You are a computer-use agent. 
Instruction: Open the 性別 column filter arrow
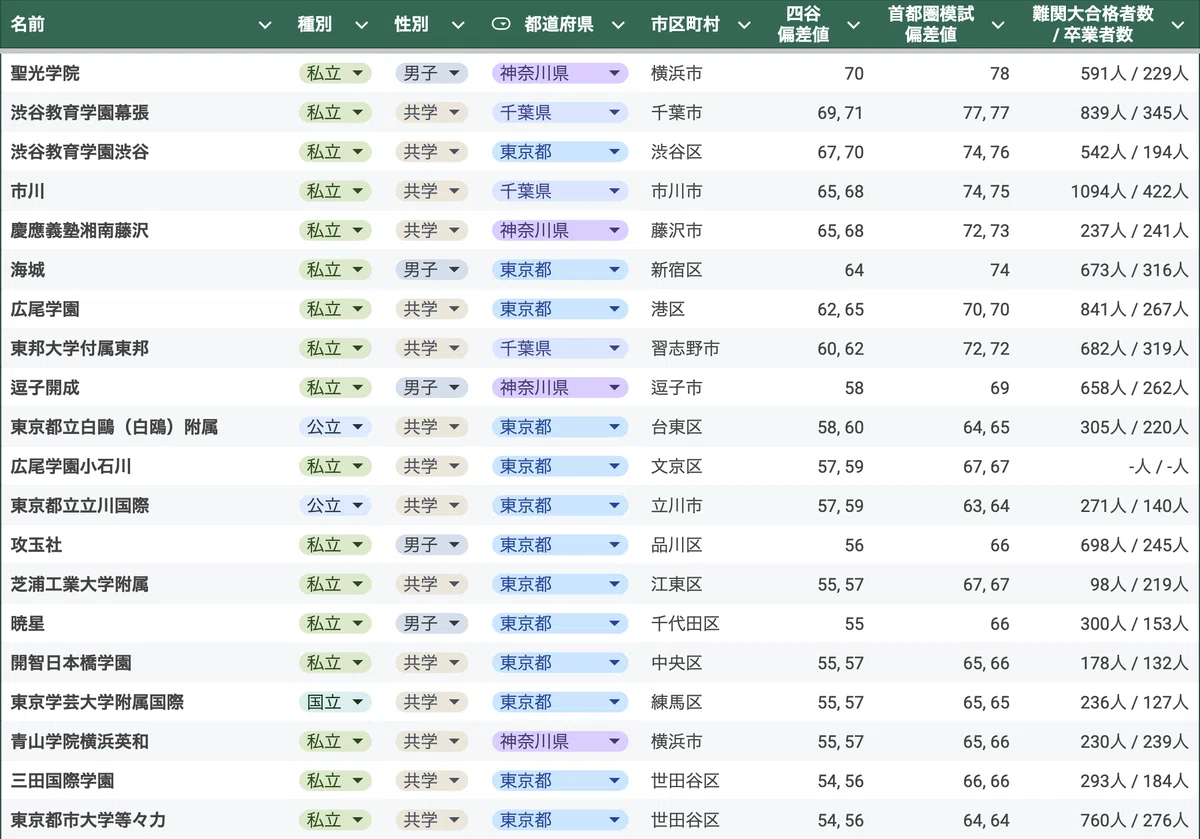coord(458,25)
